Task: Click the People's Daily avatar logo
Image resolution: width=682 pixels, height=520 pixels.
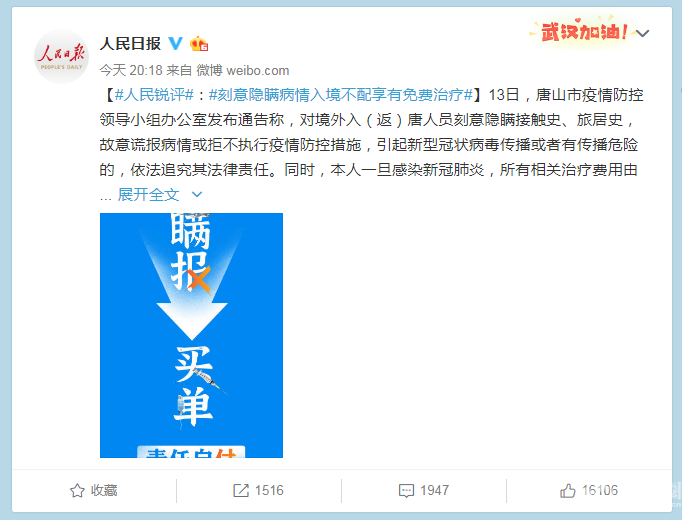Action: click(x=61, y=57)
